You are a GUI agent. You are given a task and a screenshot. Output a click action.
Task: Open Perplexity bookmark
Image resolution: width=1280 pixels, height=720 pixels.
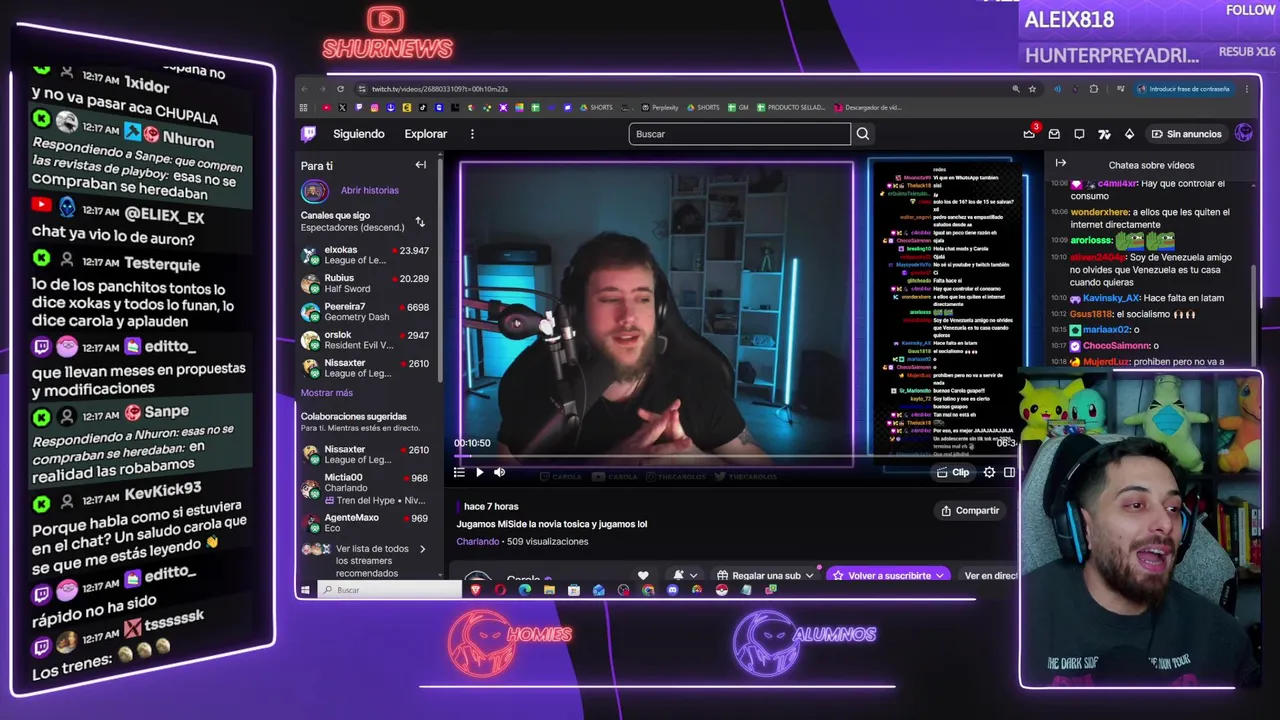click(x=660, y=107)
